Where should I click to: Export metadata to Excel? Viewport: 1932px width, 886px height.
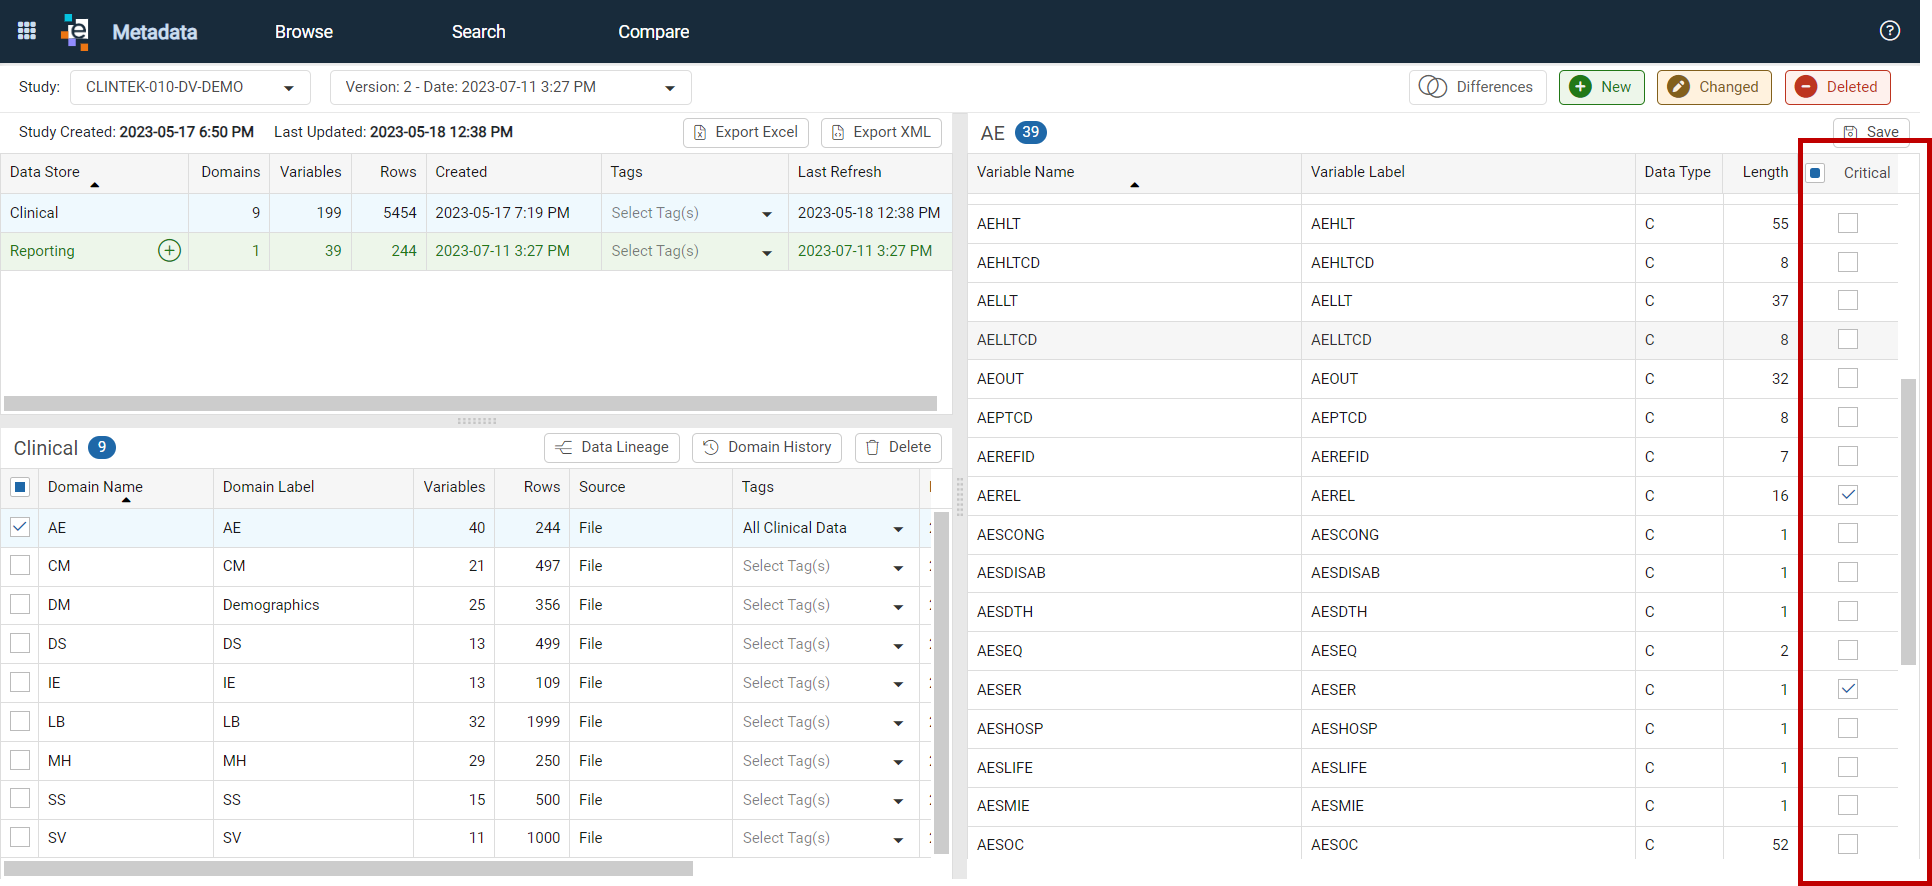click(746, 132)
